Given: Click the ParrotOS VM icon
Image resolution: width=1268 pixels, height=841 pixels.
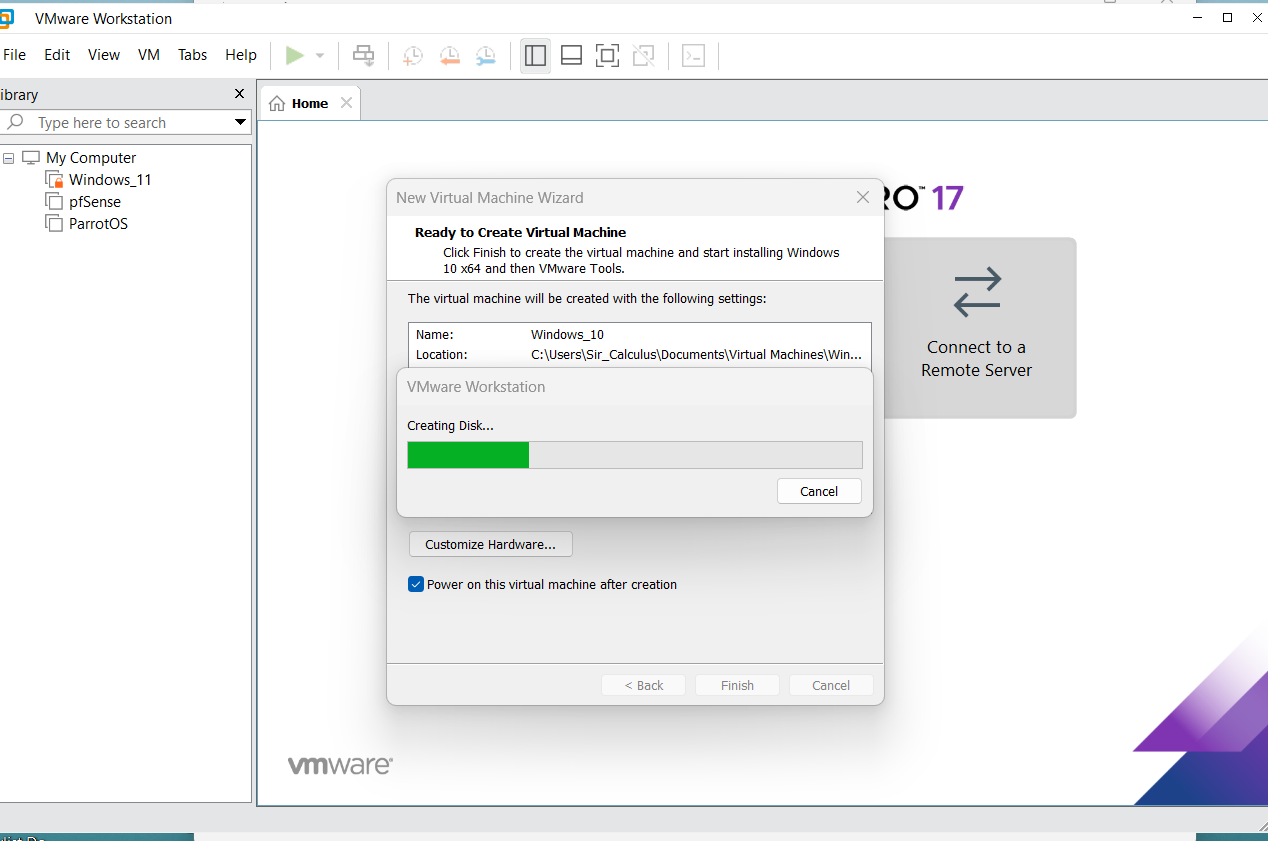Looking at the screenshot, I should click(x=54, y=224).
